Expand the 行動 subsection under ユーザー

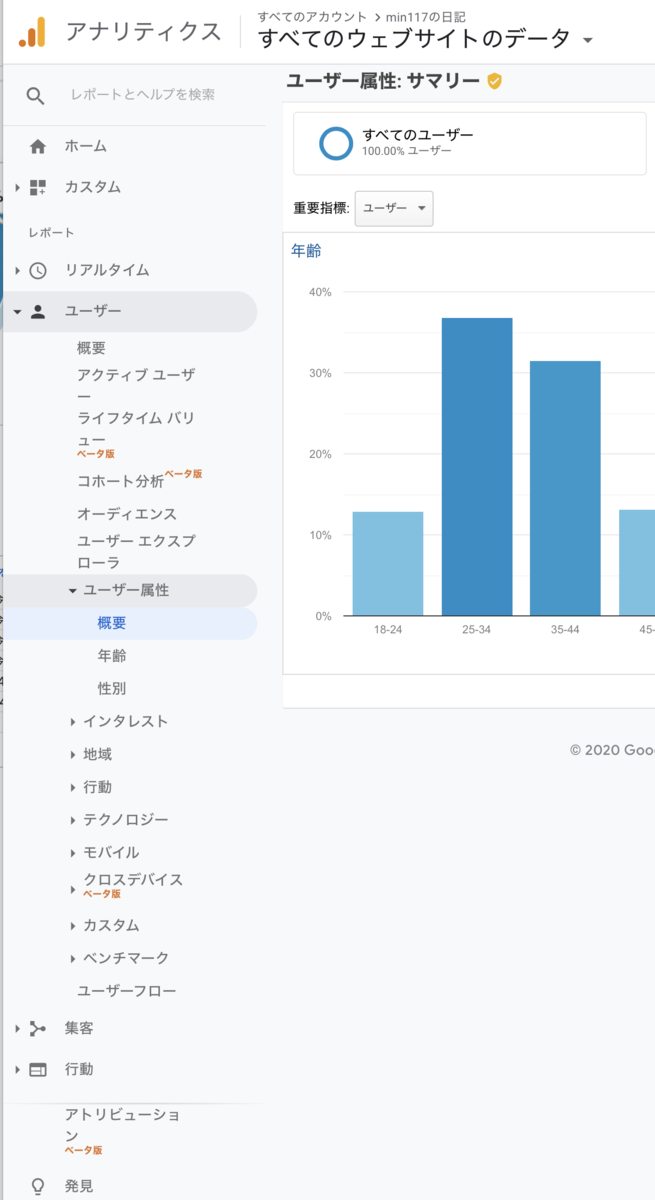pos(73,787)
